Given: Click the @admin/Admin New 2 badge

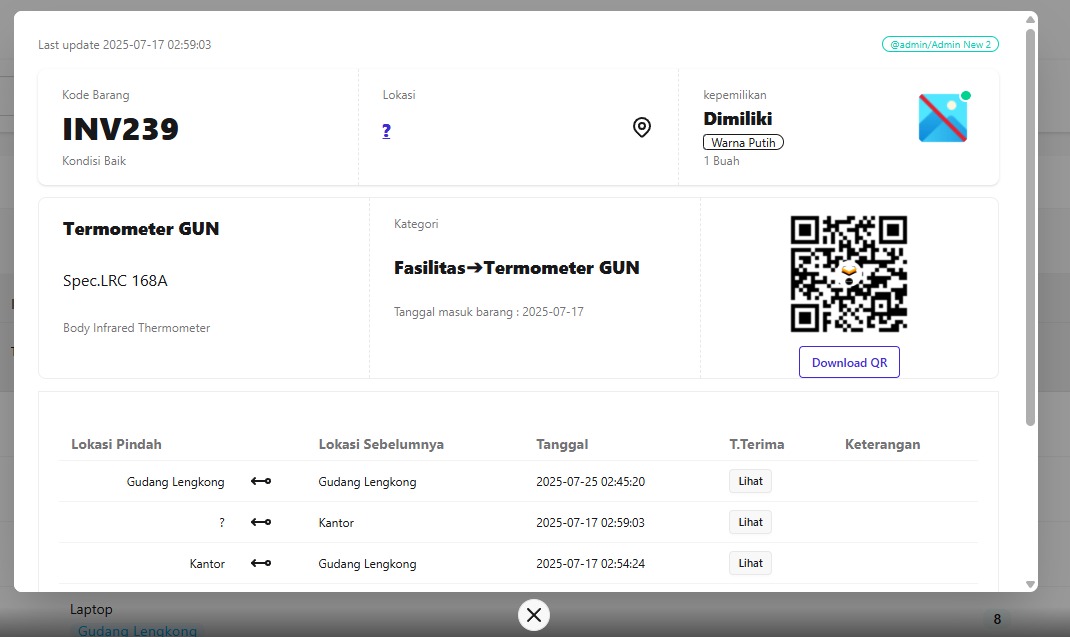Looking at the screenshot, I should click(x=940, y=44).
